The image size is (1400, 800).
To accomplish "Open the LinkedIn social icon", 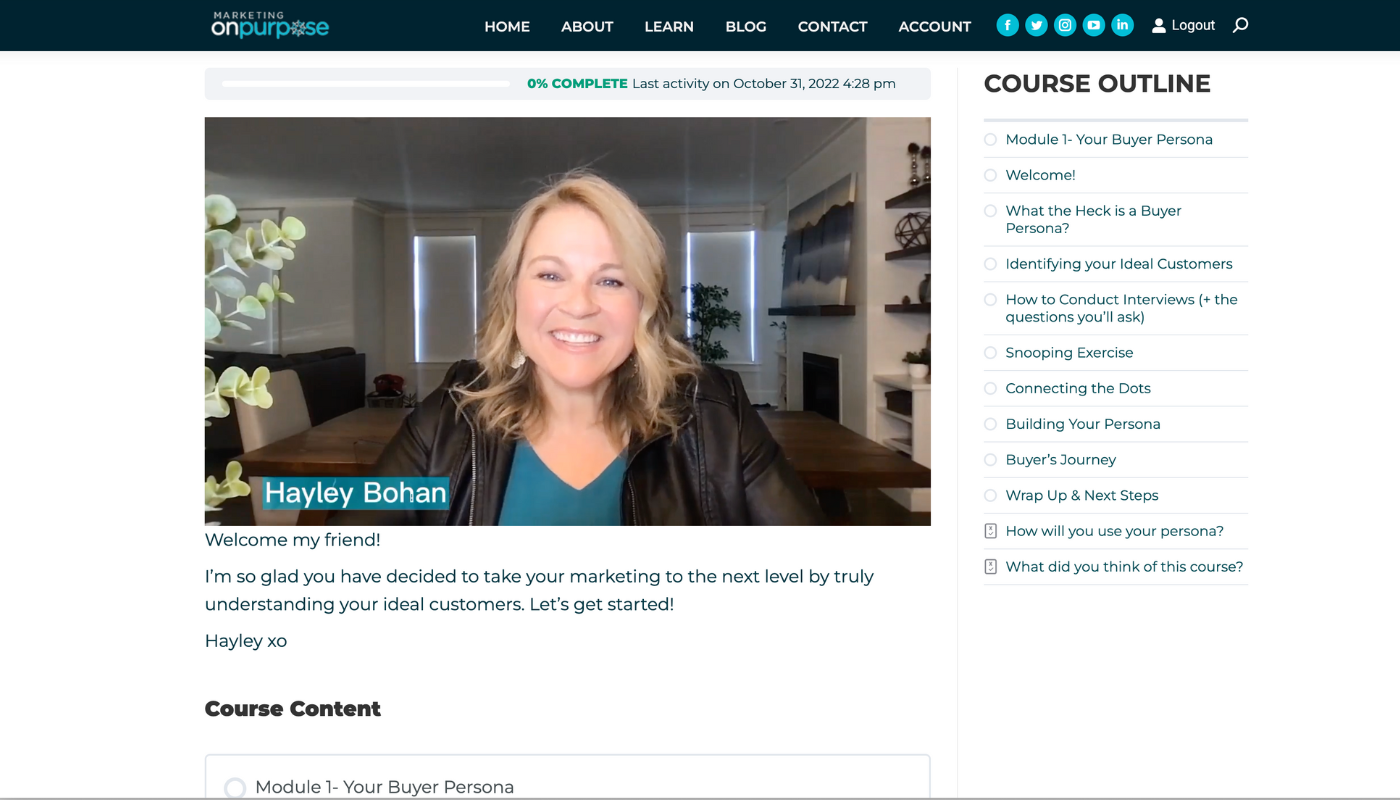I will tap(1123, 25).
